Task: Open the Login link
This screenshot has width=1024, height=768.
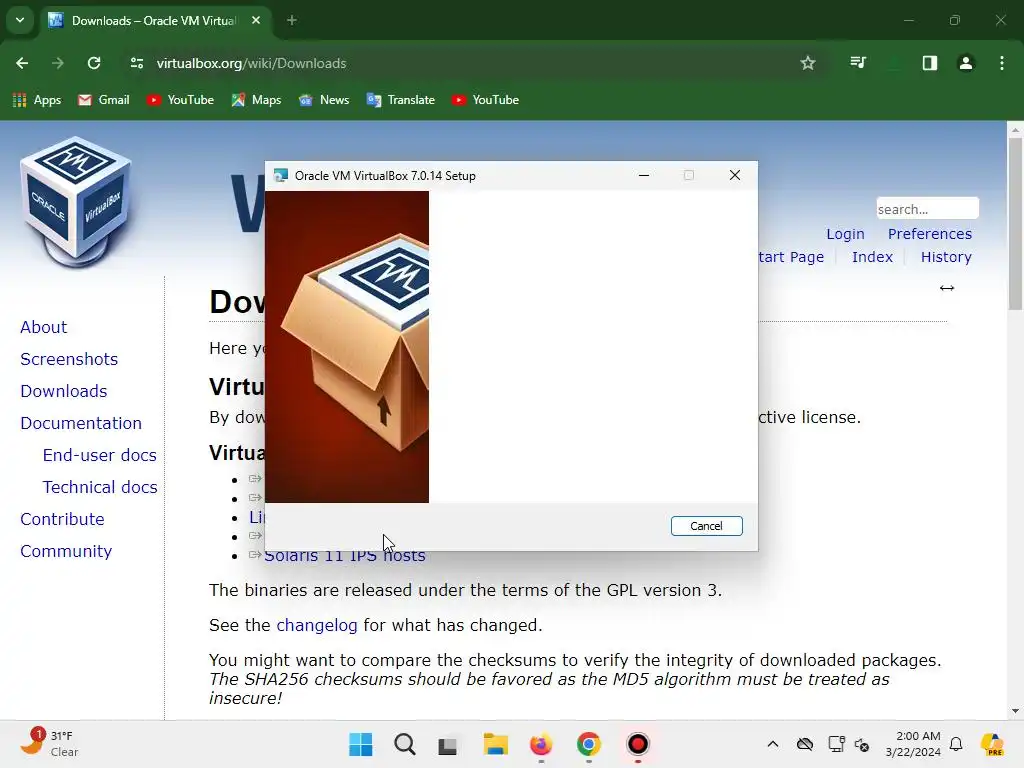Action: point(845,234)
